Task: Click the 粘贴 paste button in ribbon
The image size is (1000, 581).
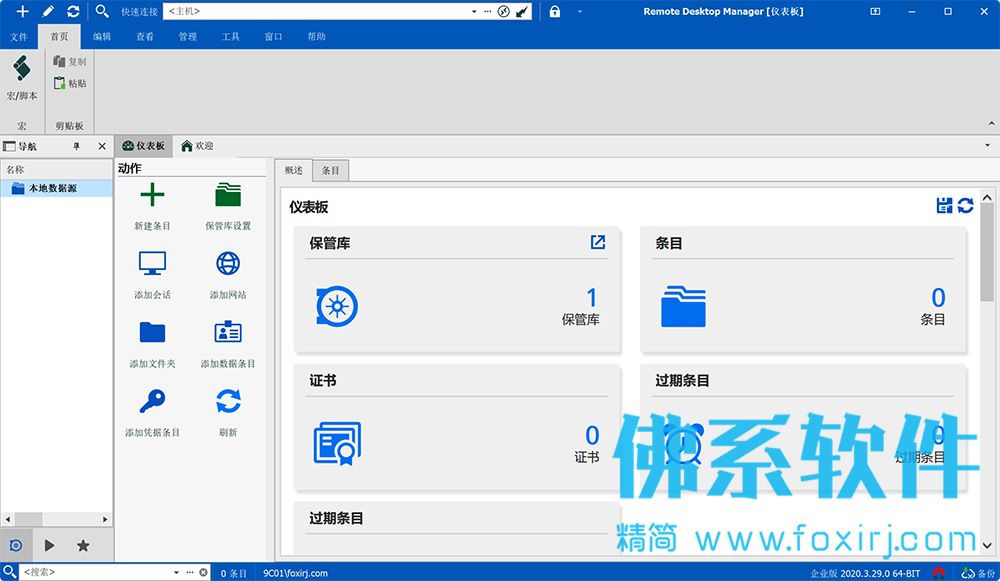Action: [x=70, y=83]
